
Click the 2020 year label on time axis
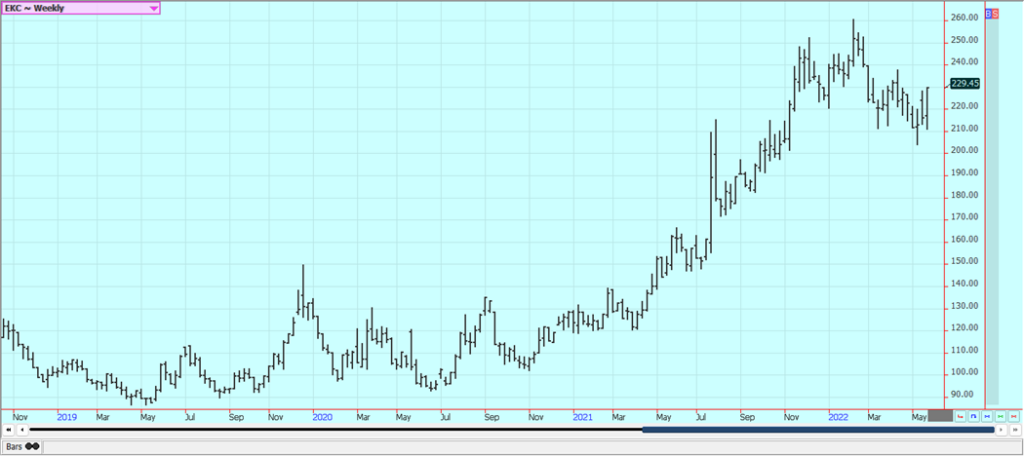(x=323, y=416)
